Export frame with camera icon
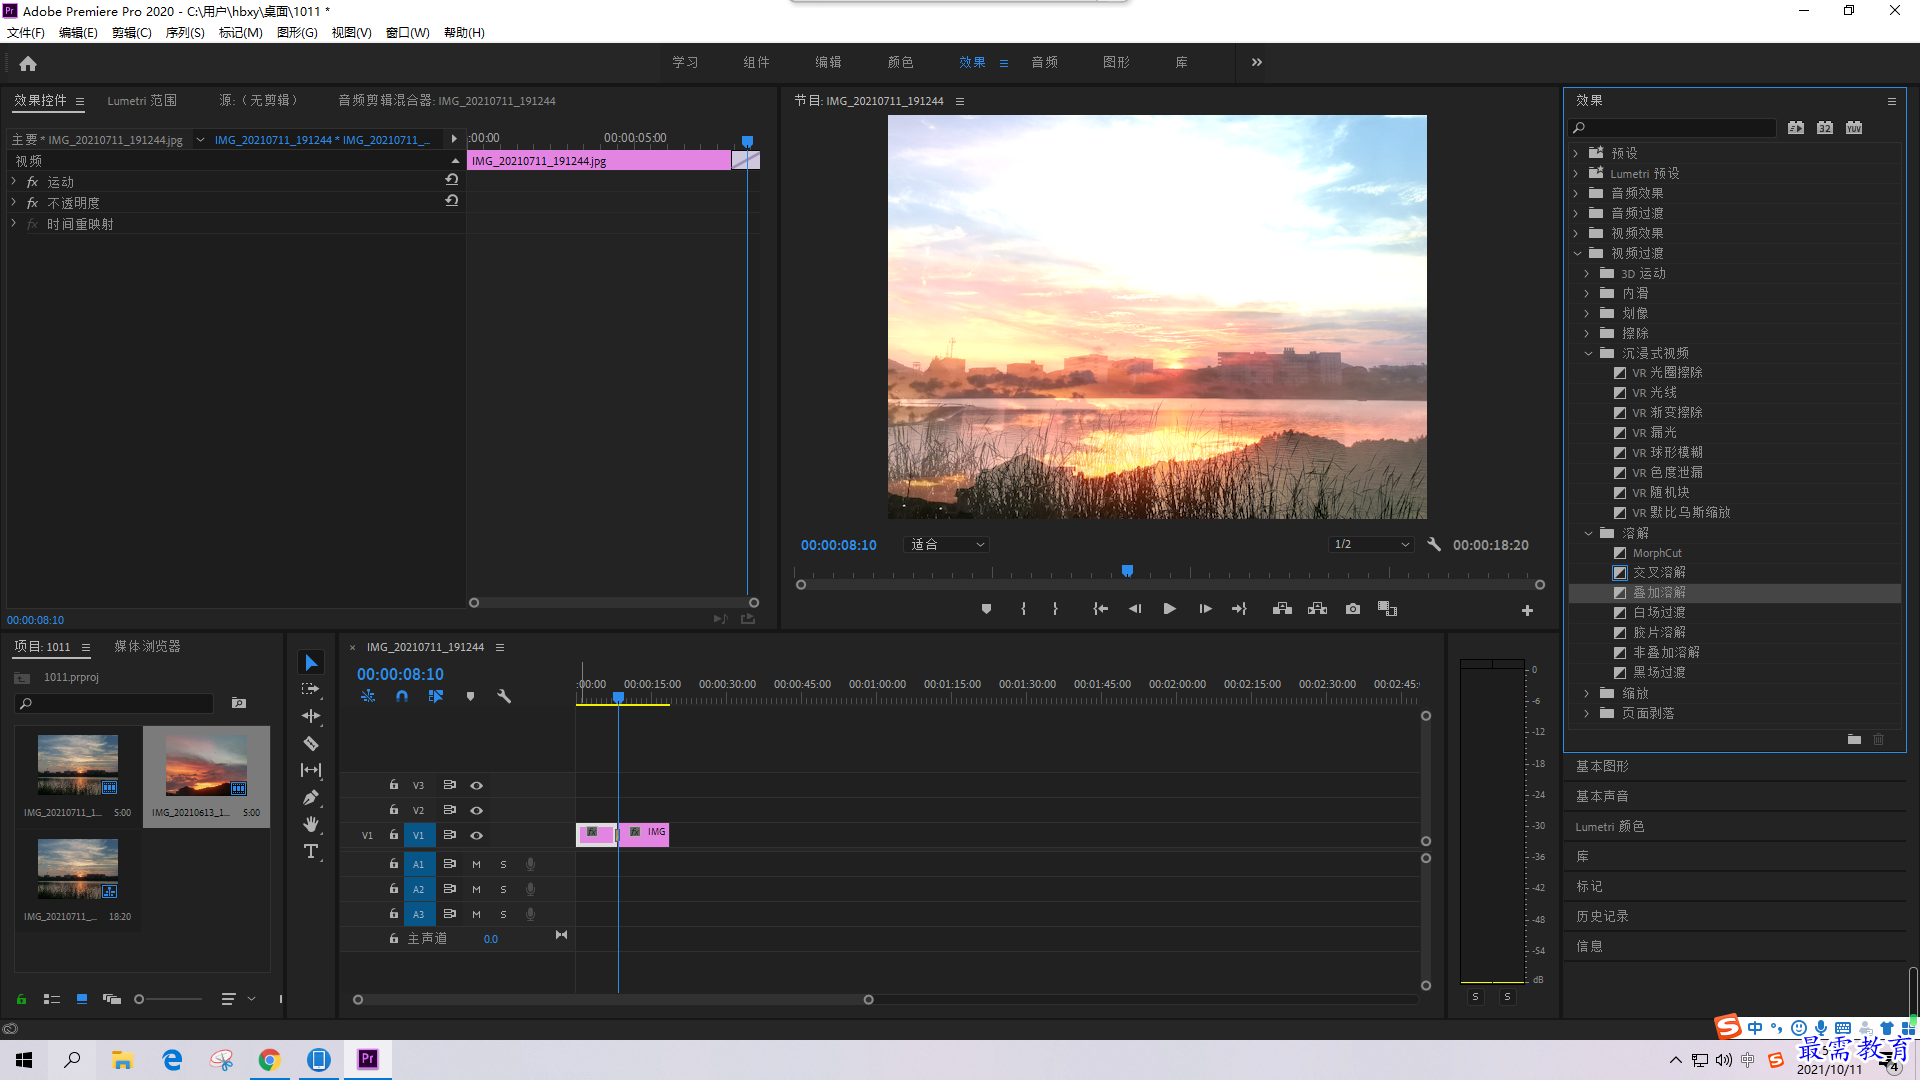The height and width of the screenshot is (1080, 1920). (x=1353, y=609)
